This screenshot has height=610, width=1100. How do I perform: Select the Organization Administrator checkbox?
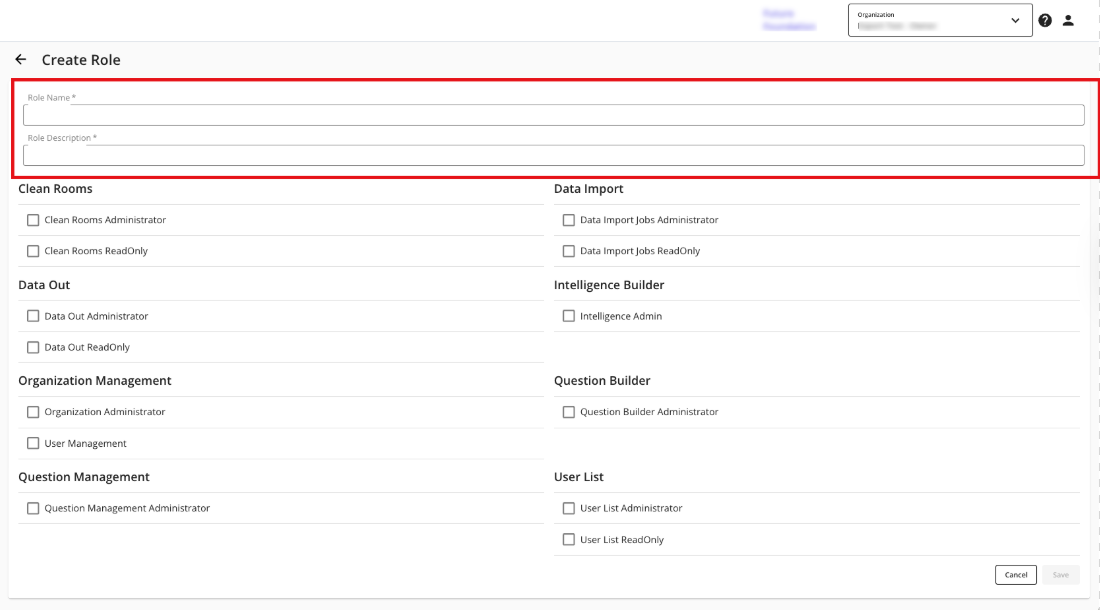33,412
